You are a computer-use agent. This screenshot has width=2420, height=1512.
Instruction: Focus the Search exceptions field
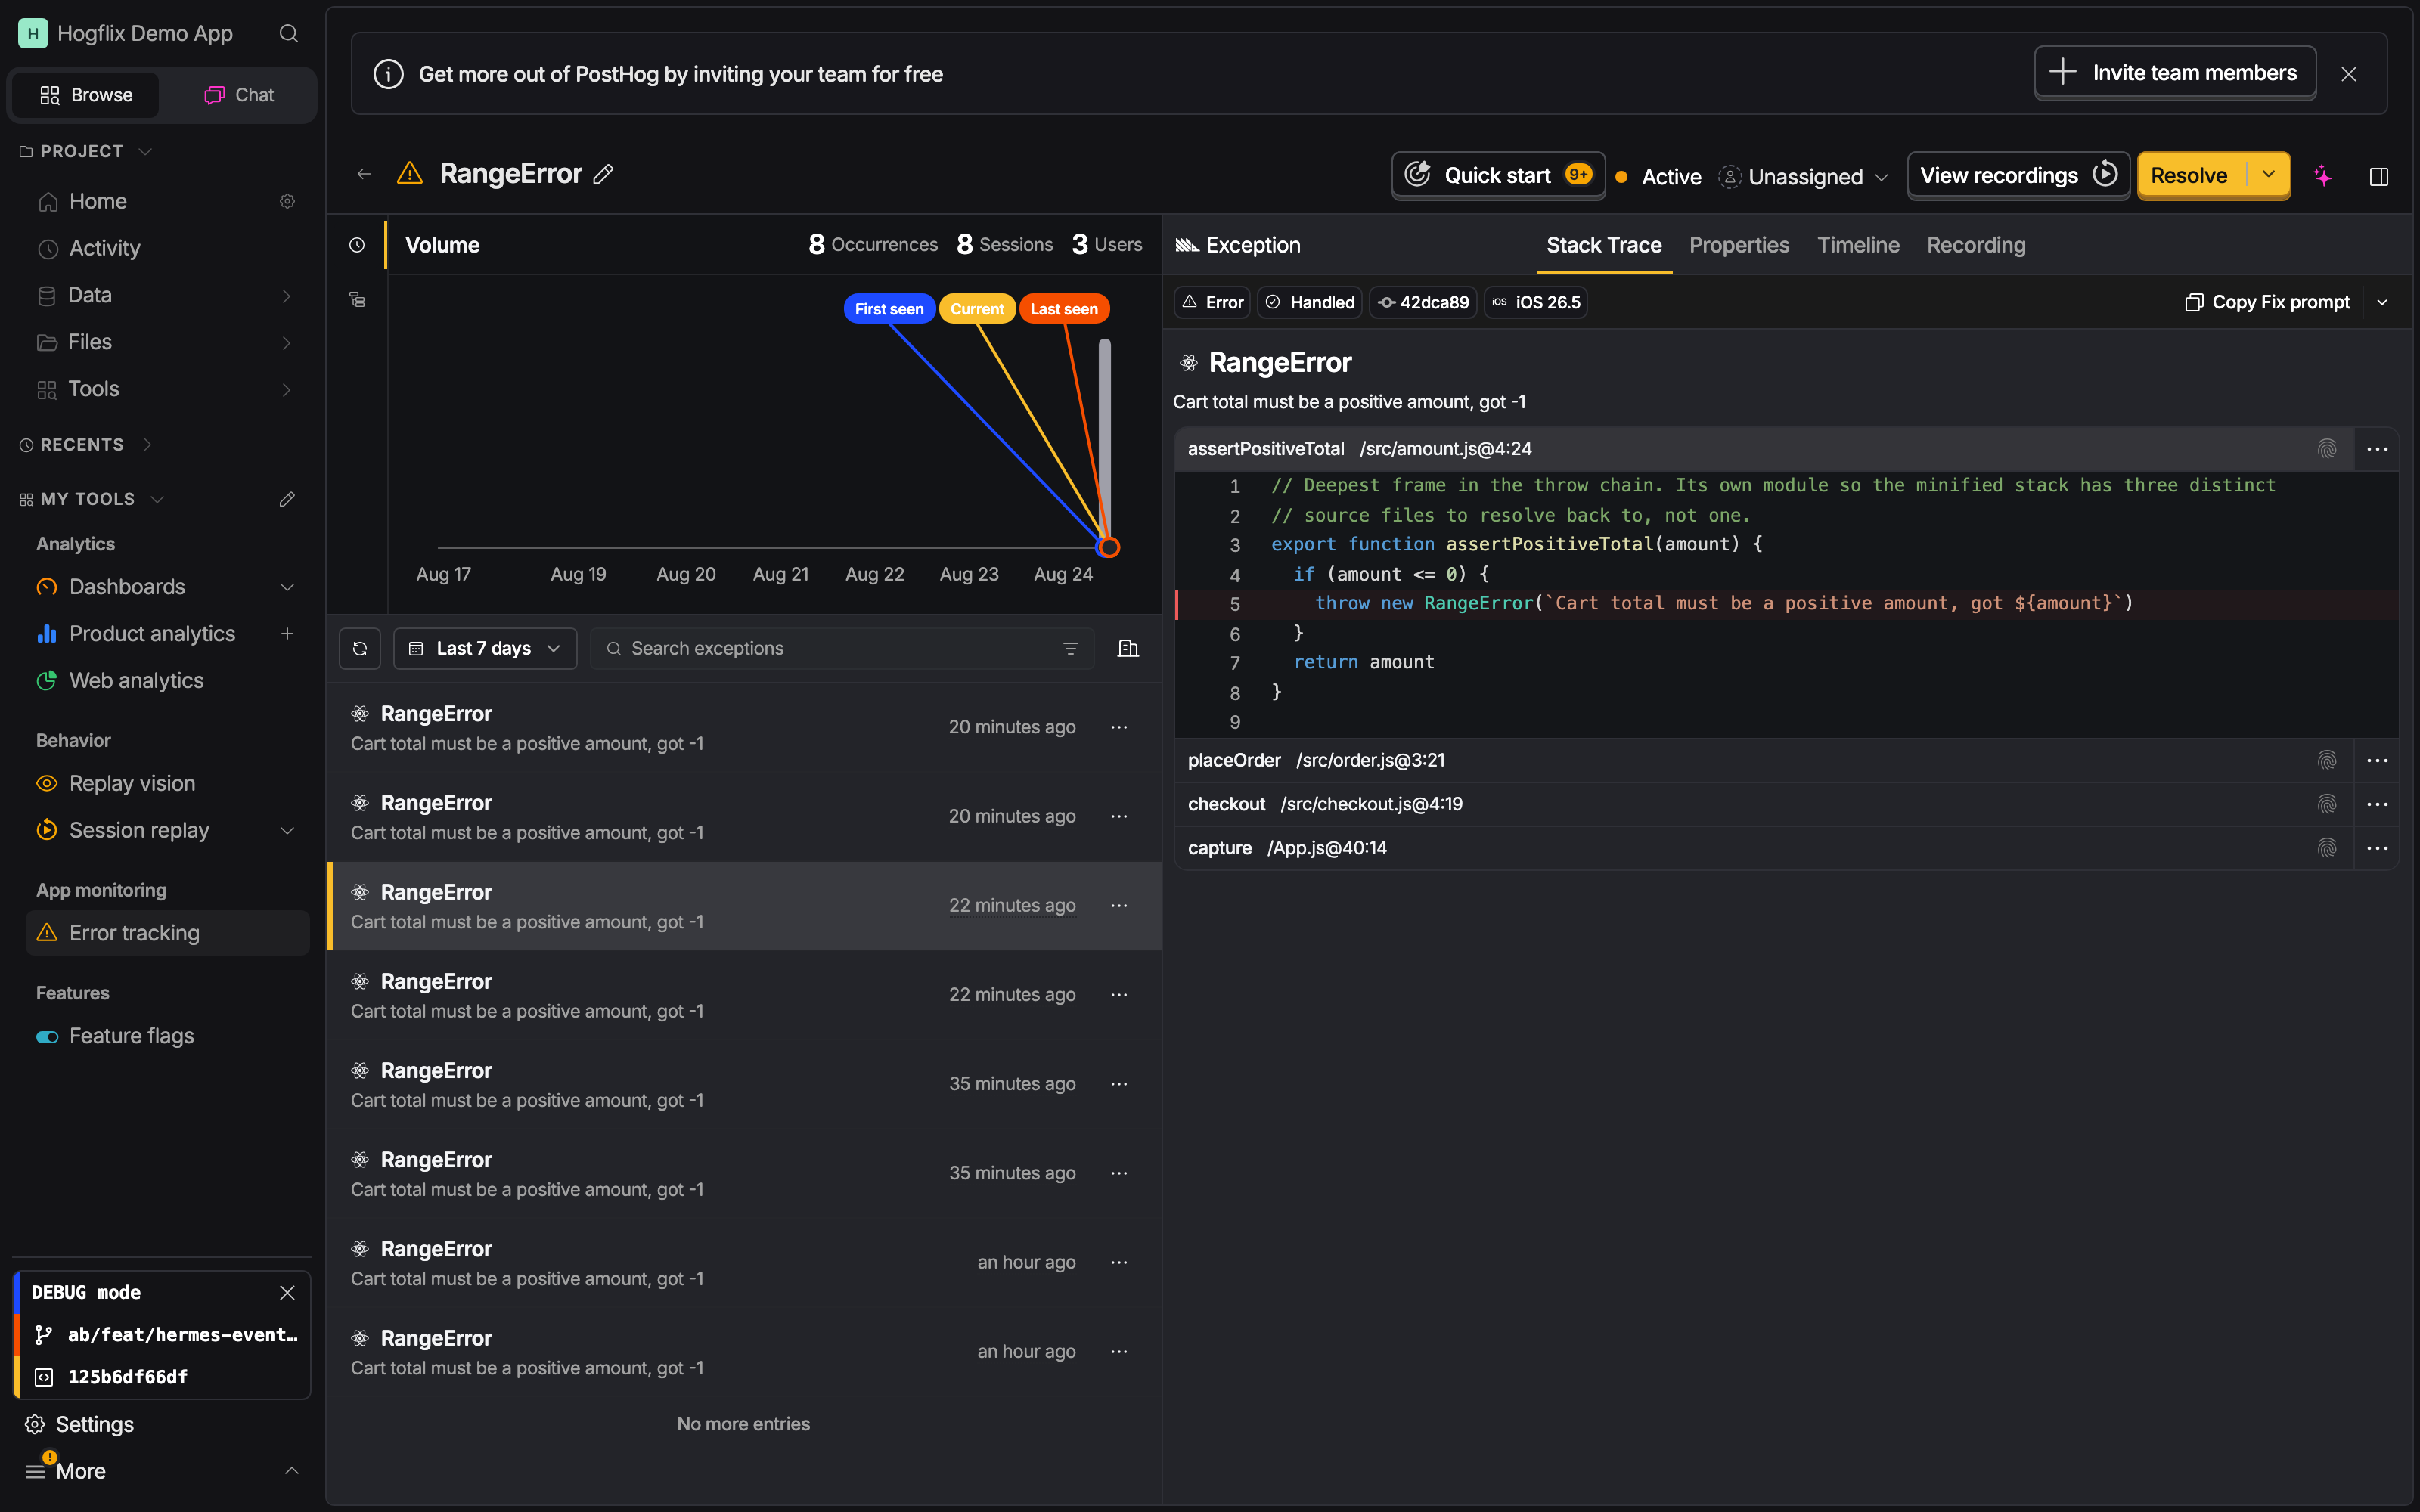[843, 648]
